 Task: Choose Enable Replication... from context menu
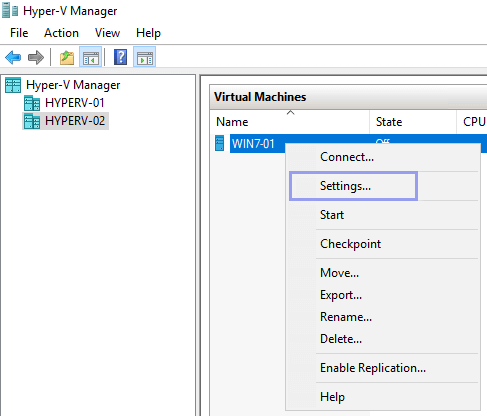tap(383, 368)
